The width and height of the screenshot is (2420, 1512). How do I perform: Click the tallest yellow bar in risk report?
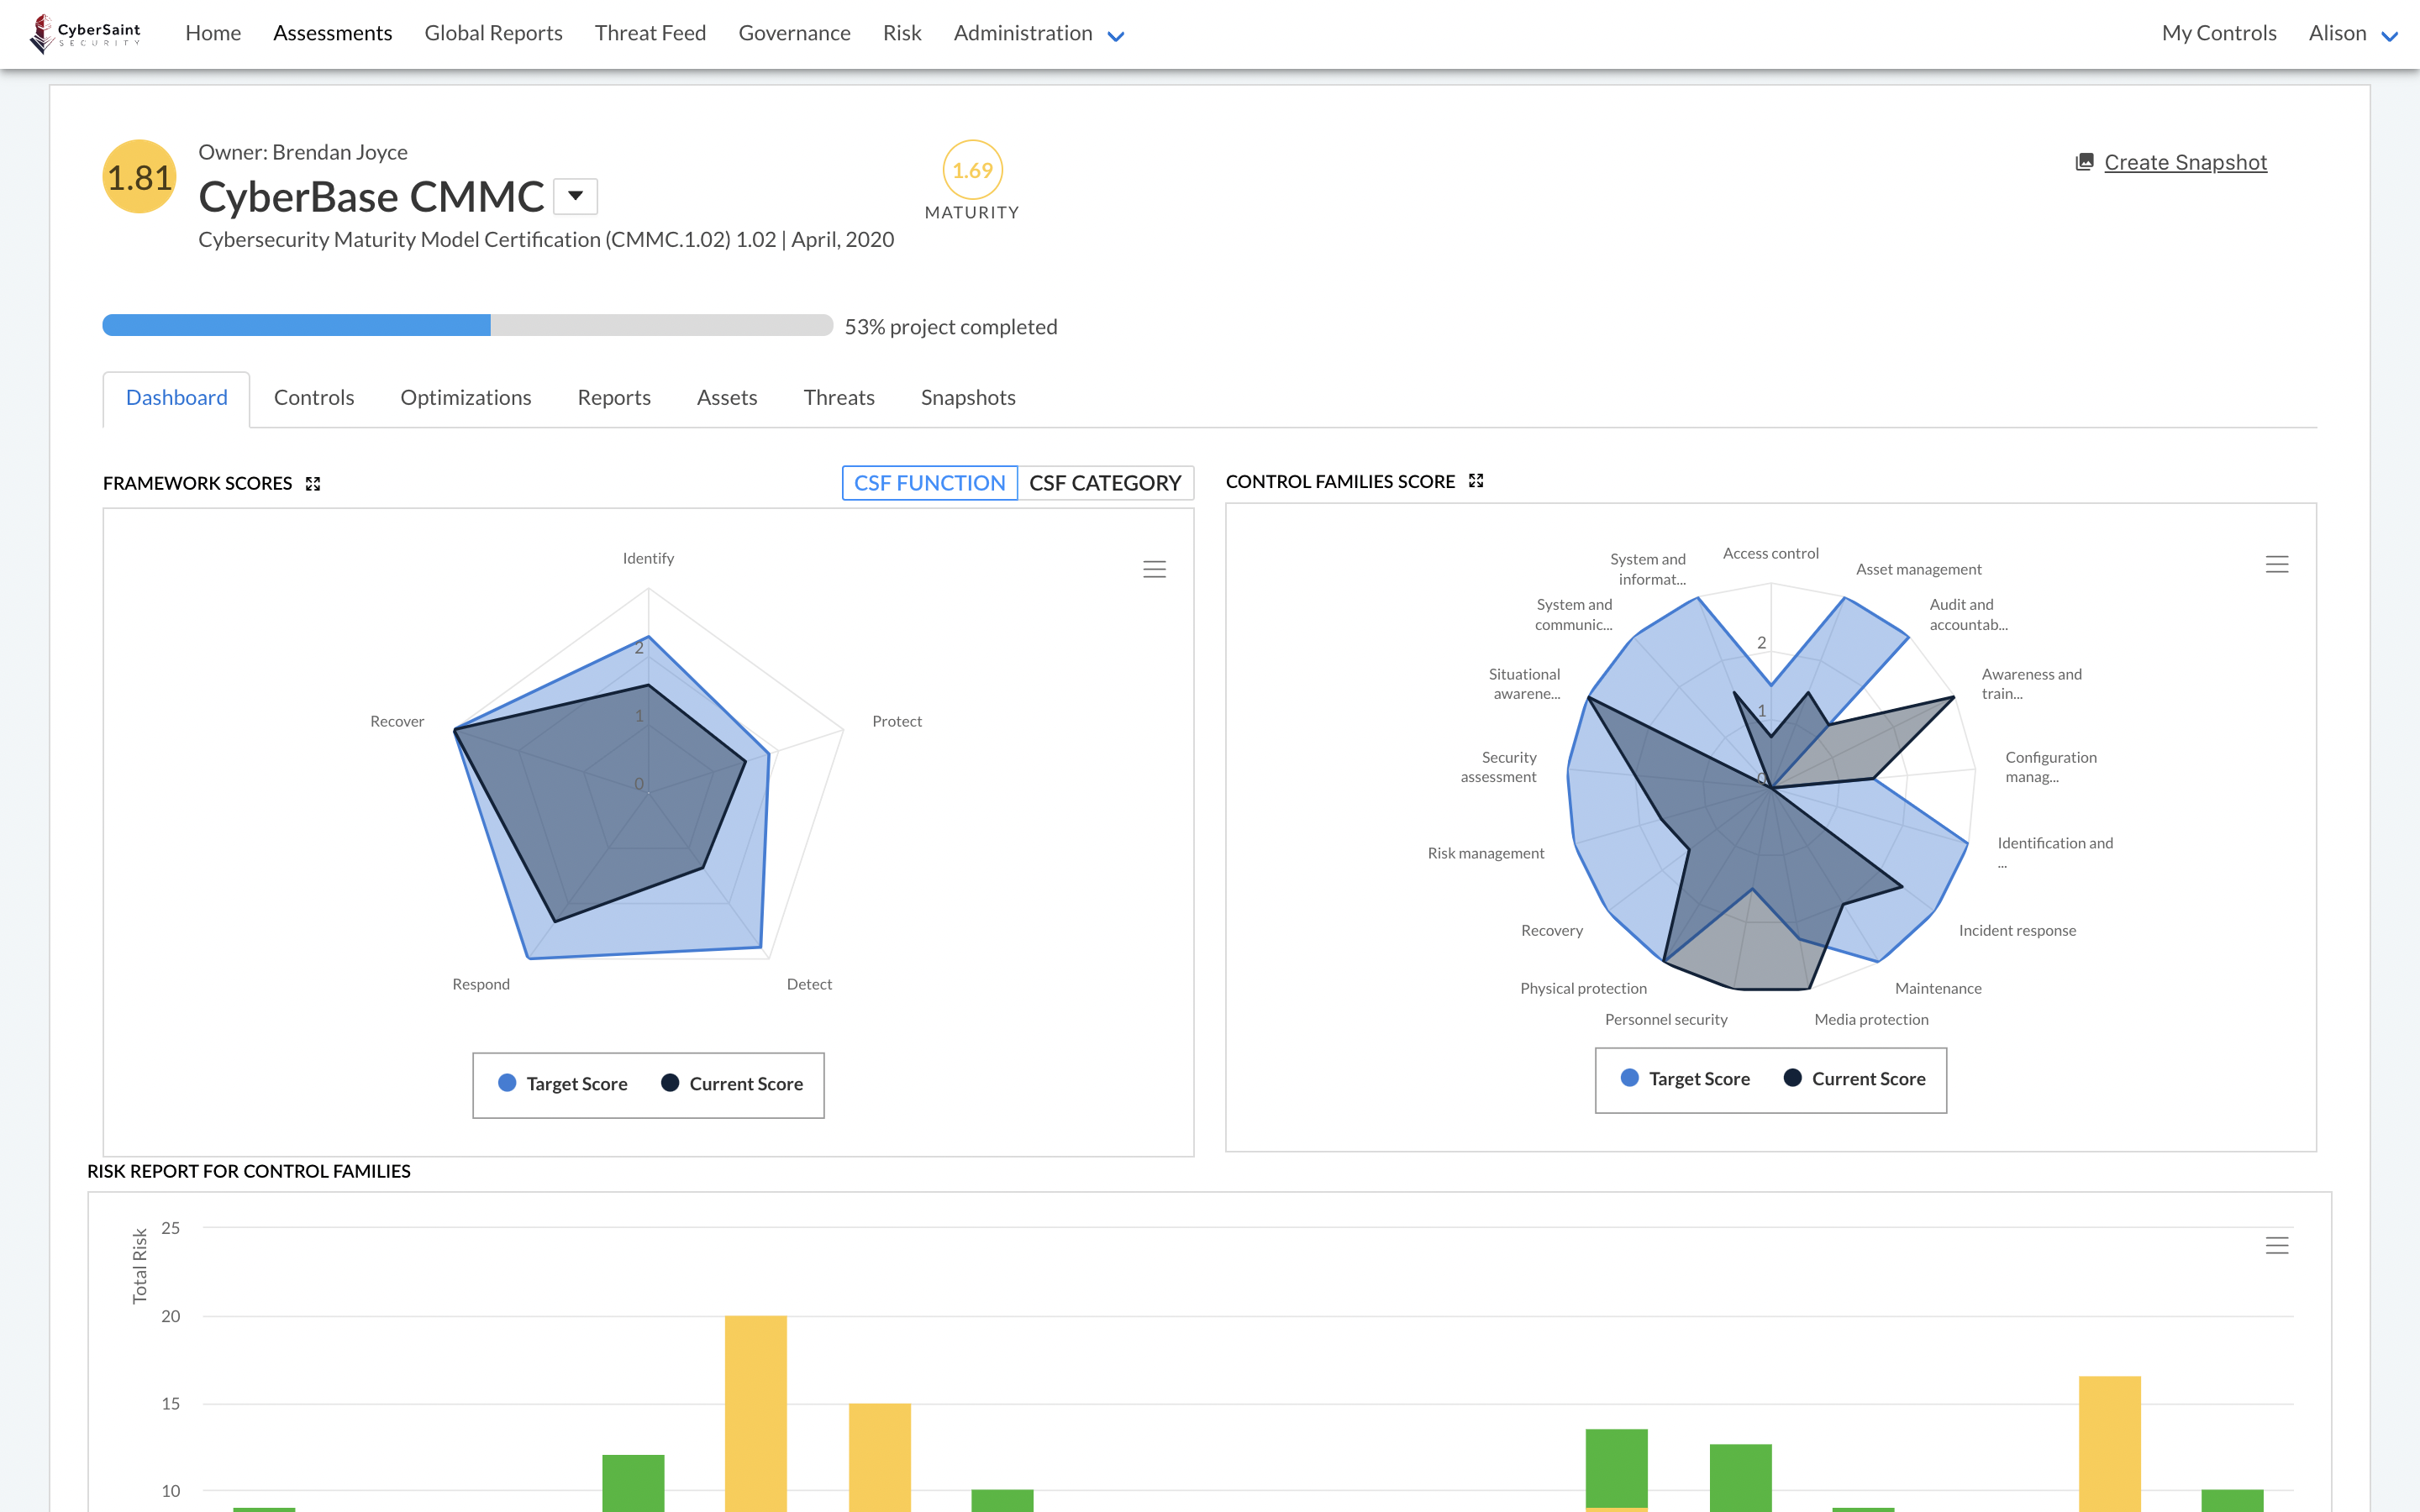pyautogui.click(x=756, y=1413)
